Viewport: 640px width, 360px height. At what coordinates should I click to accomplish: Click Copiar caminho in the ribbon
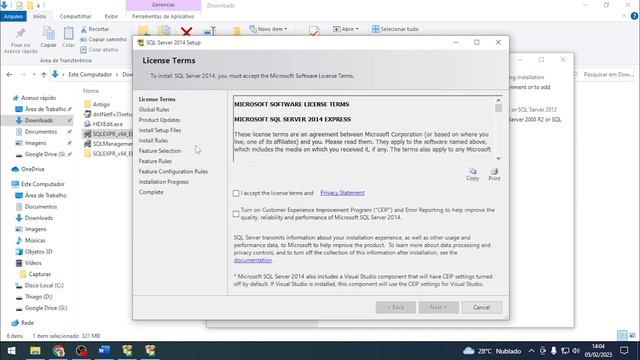[x=103, y=39]
